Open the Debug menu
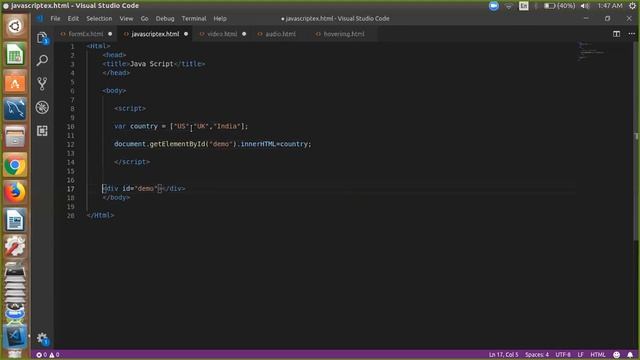Screen dimensions: 640x360 click(x=165, y=19)
